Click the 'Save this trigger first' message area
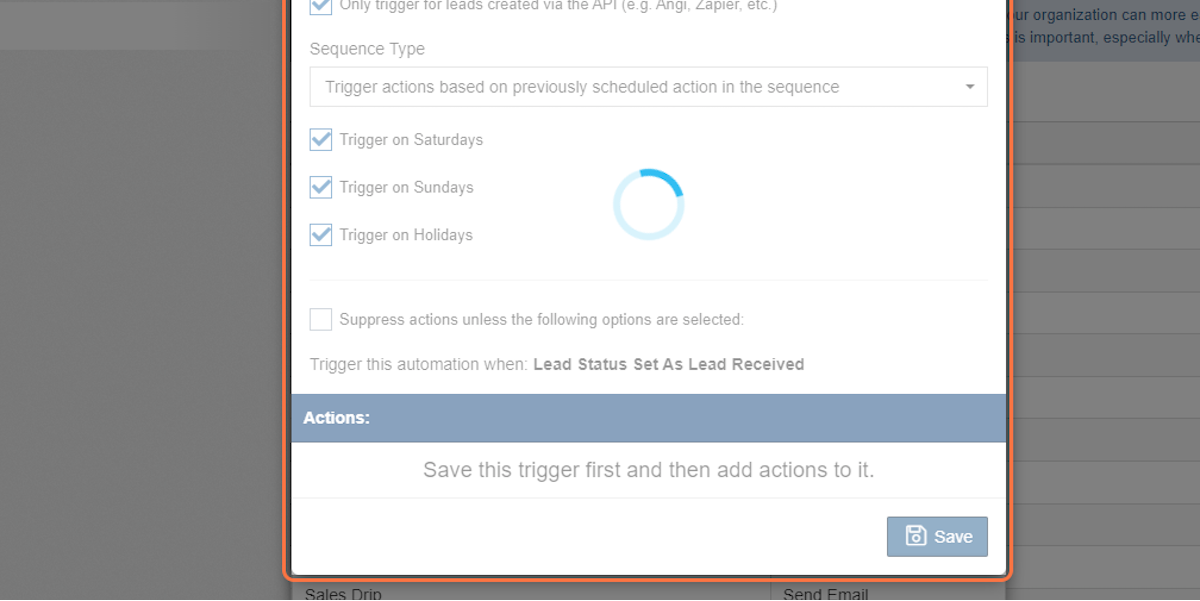Image resolution: width=1200 pixels, height=601 pixels. [x=648, y=470]
